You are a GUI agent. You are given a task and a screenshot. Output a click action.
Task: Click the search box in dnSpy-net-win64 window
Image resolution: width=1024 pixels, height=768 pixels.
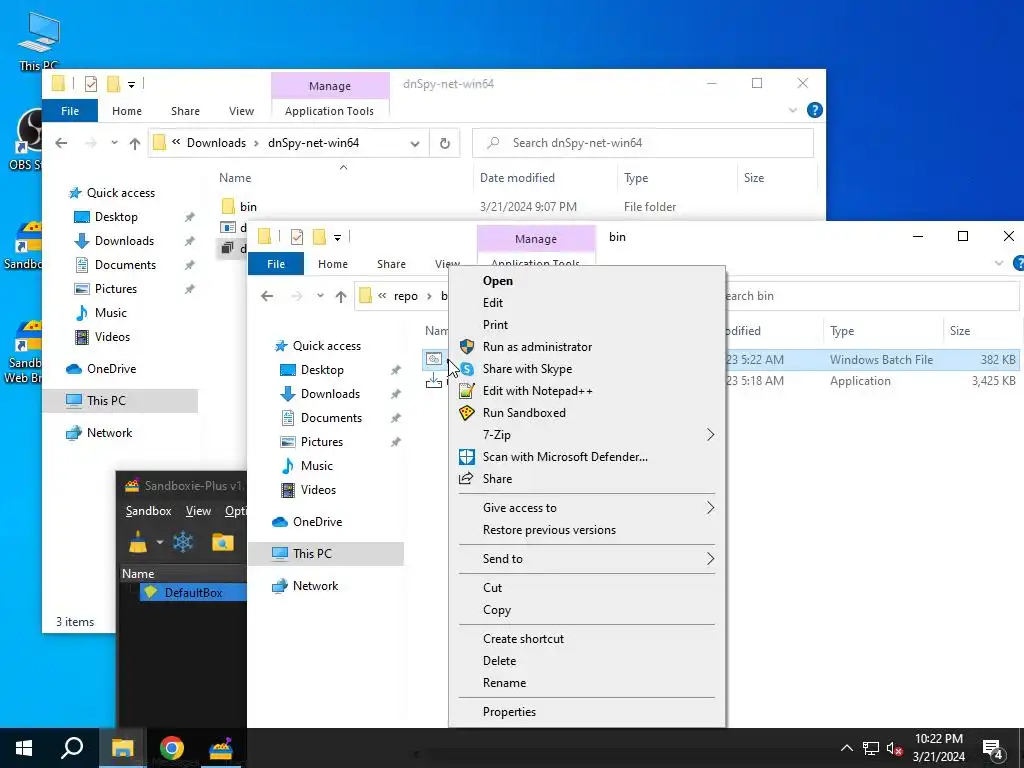click(643, 143)
